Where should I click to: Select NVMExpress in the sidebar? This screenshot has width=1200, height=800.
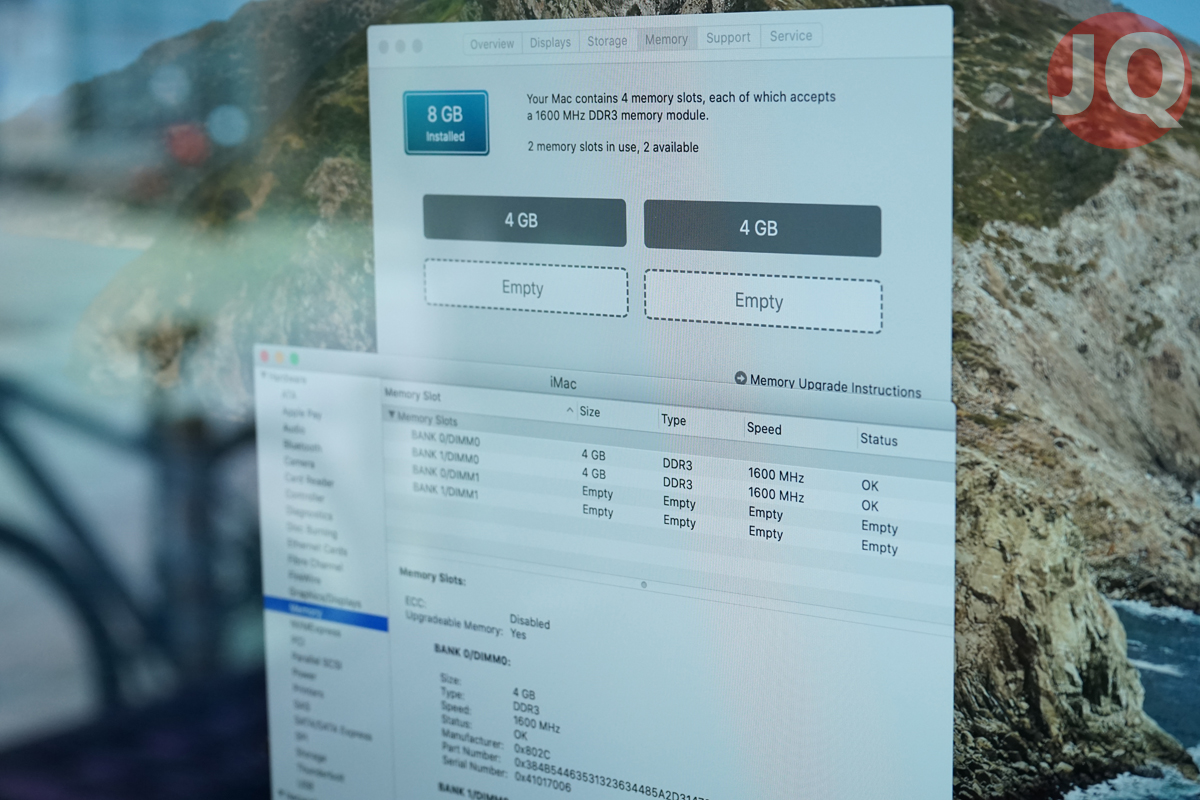click(x=315, y=631)
